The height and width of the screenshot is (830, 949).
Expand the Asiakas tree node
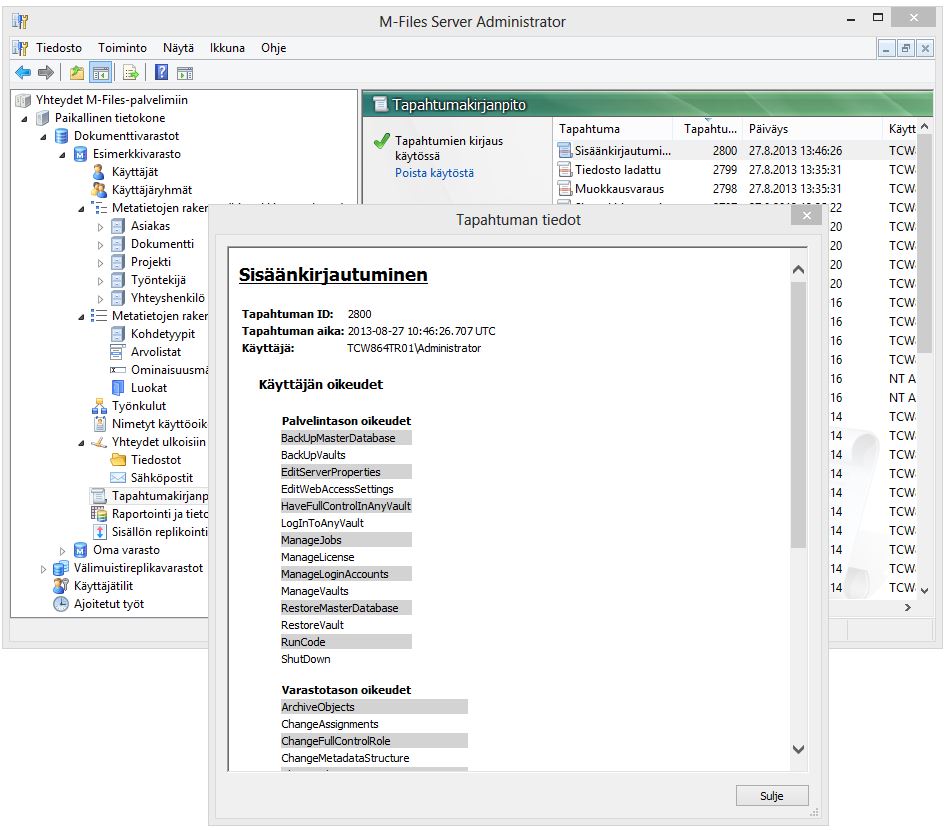[x=100, y=227]
